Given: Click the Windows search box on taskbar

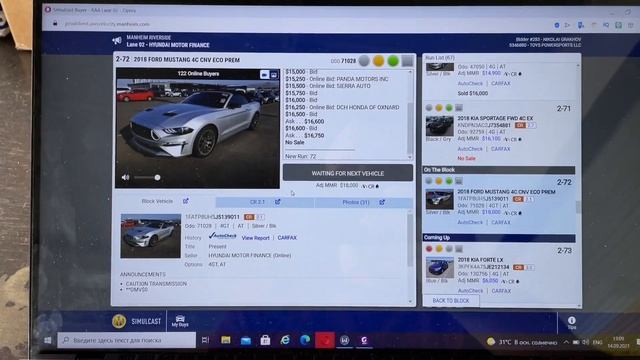Looking at the screenshot, I should tap(127, 340).
